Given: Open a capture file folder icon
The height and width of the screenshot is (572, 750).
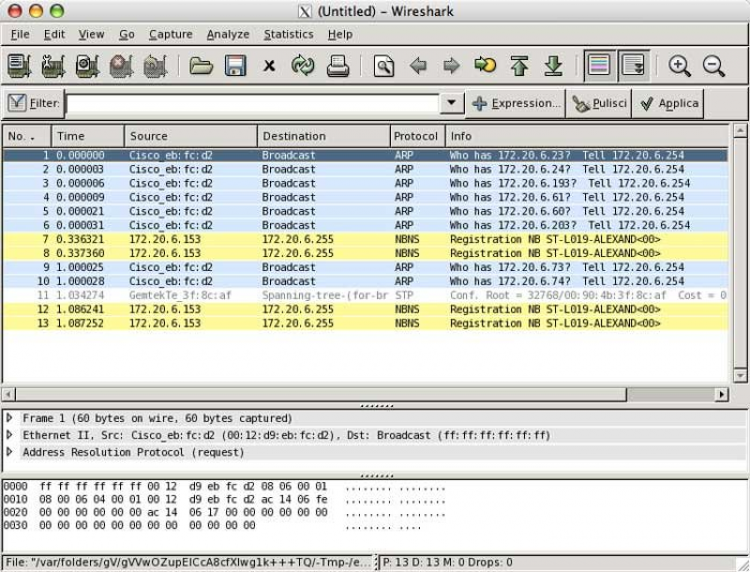Looking at the screenshot, I should click(x=201, y=66).
